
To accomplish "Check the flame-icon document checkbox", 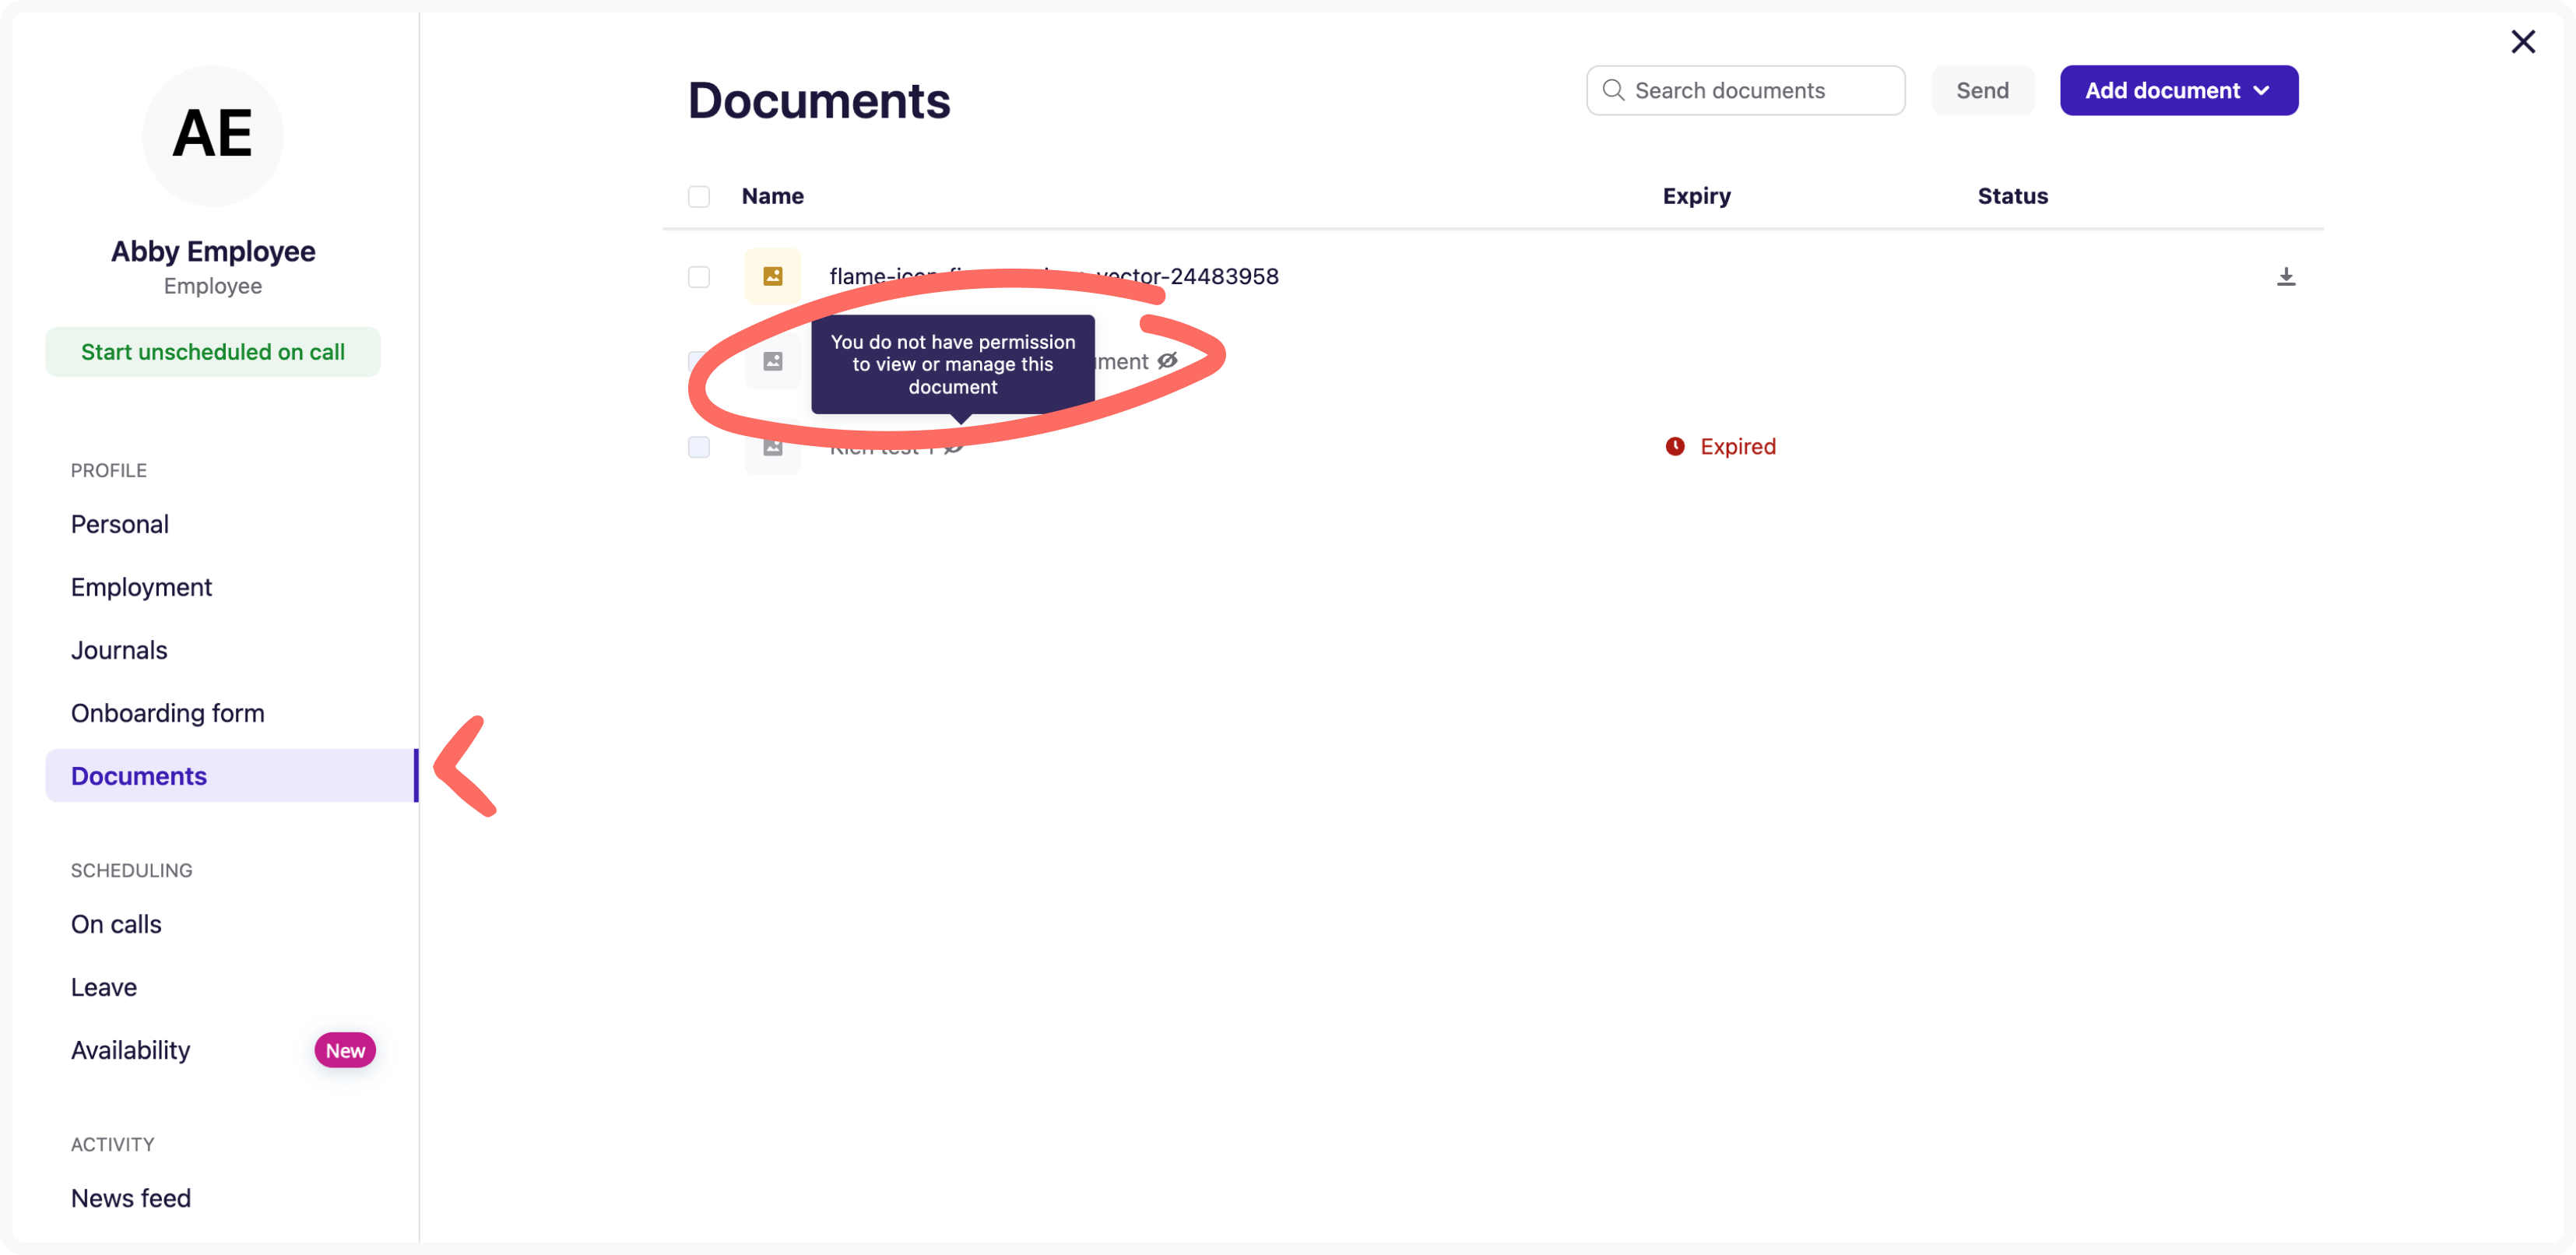I will 698,277.
